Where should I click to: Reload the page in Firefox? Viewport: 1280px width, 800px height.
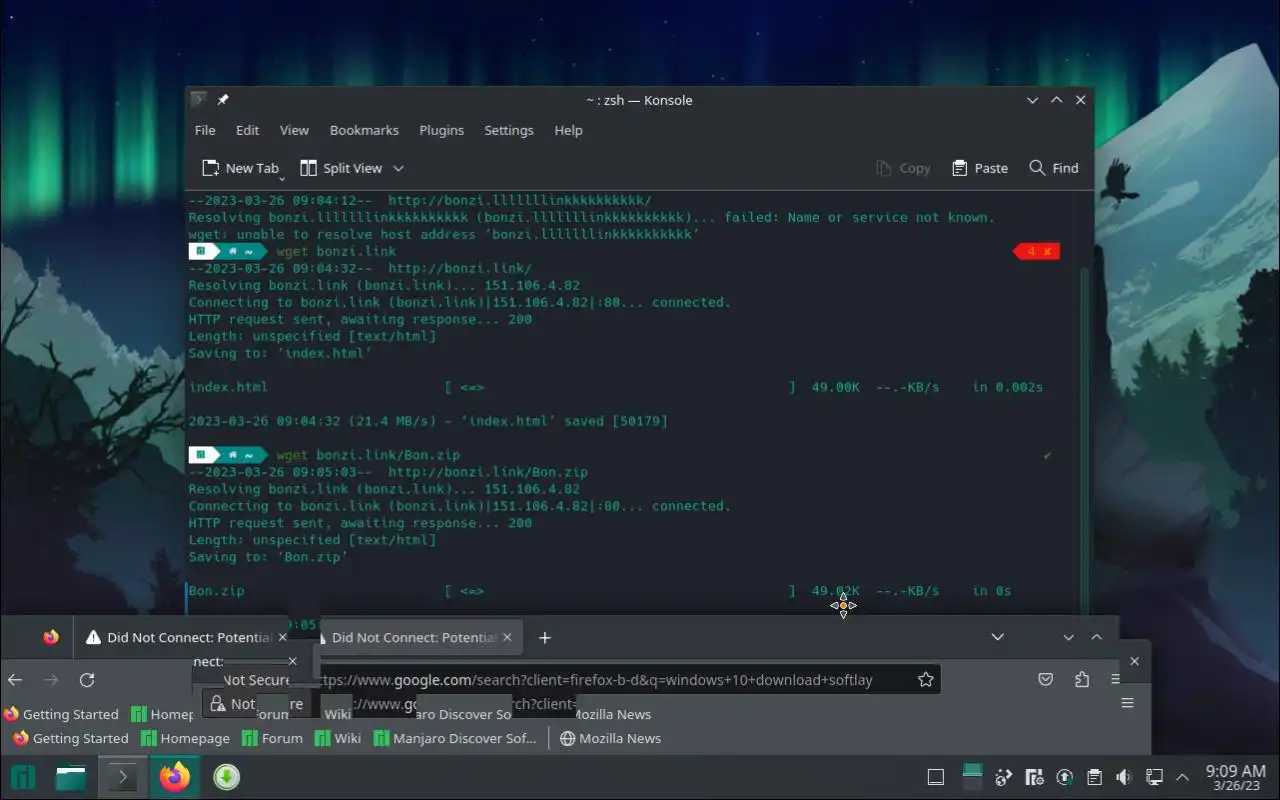click(87, 680)
